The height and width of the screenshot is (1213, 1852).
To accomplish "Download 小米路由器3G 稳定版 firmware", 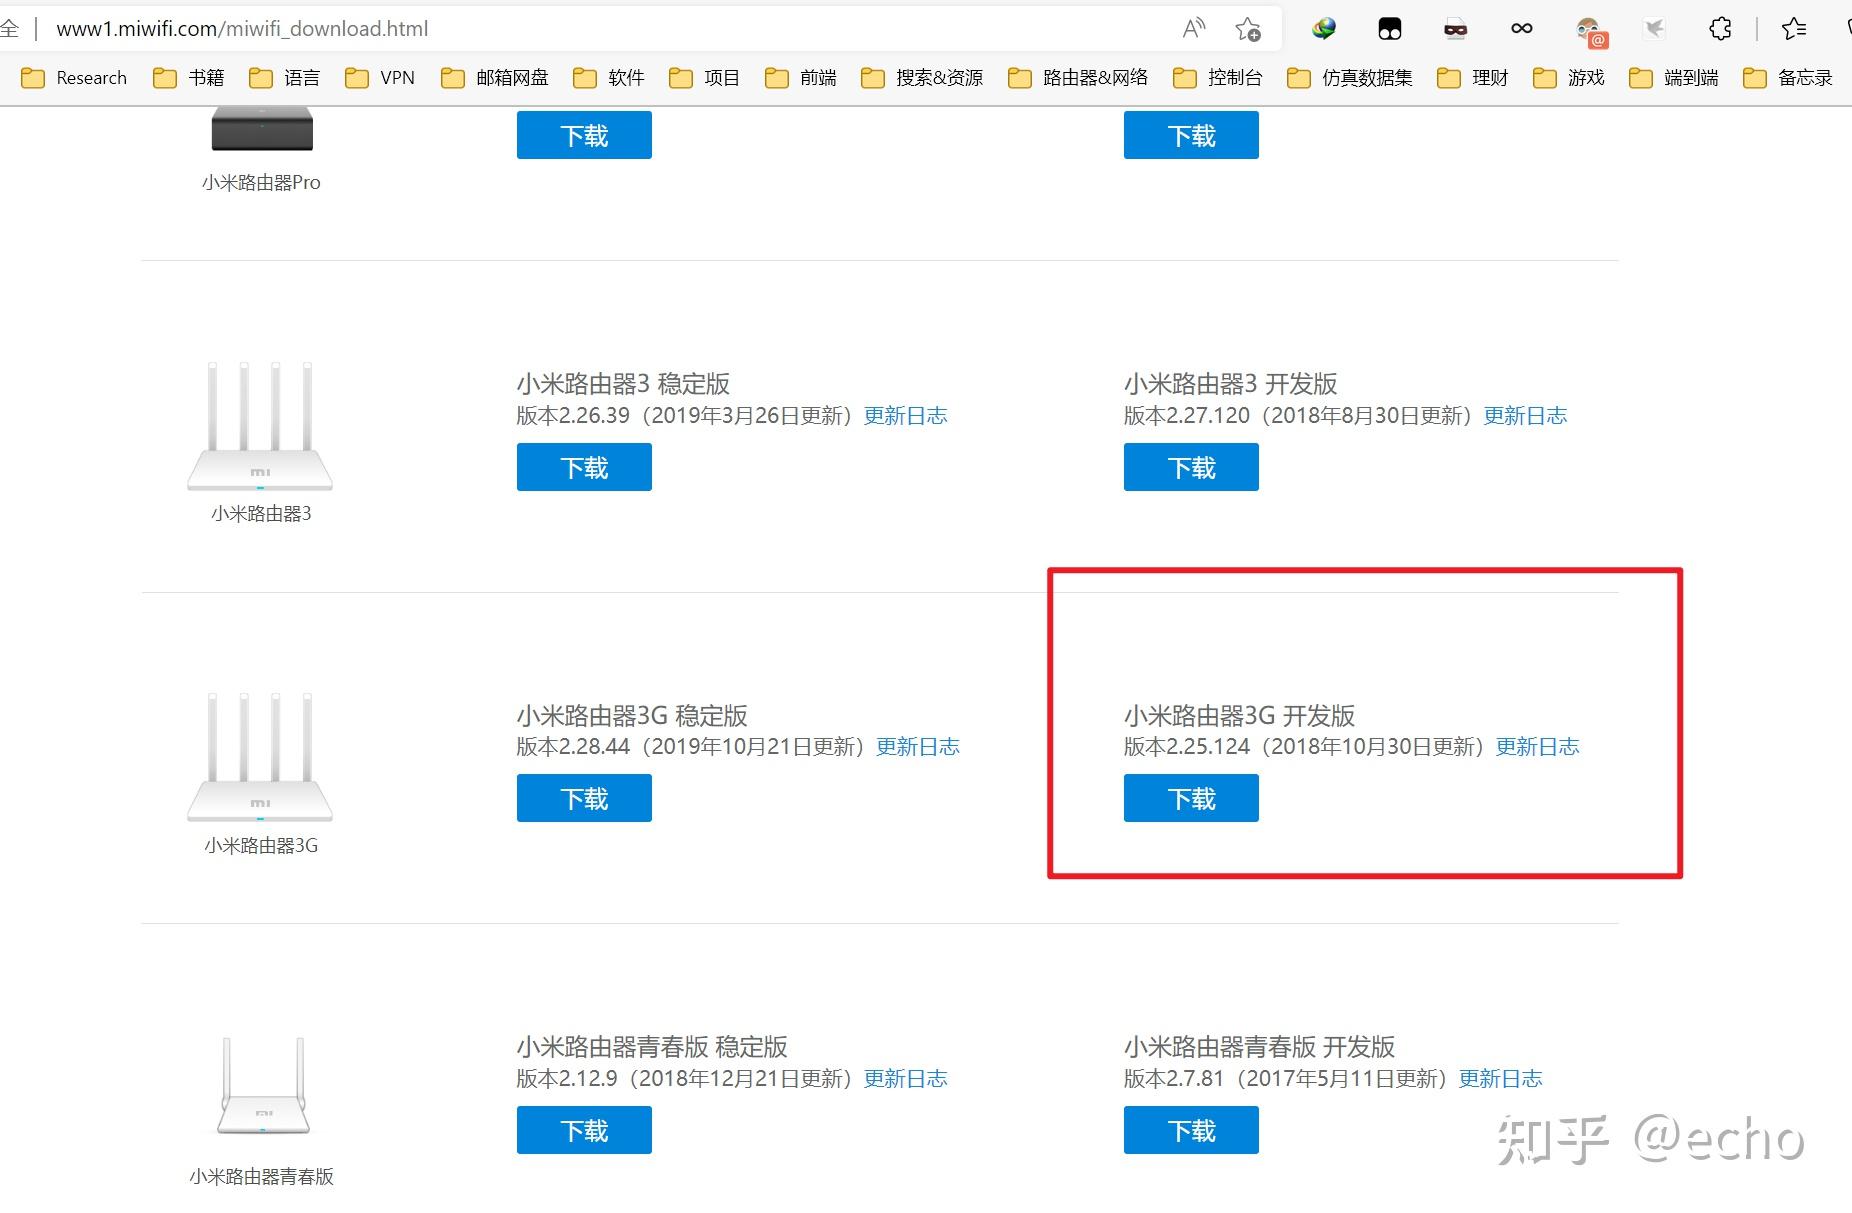I will coord(584,798).
